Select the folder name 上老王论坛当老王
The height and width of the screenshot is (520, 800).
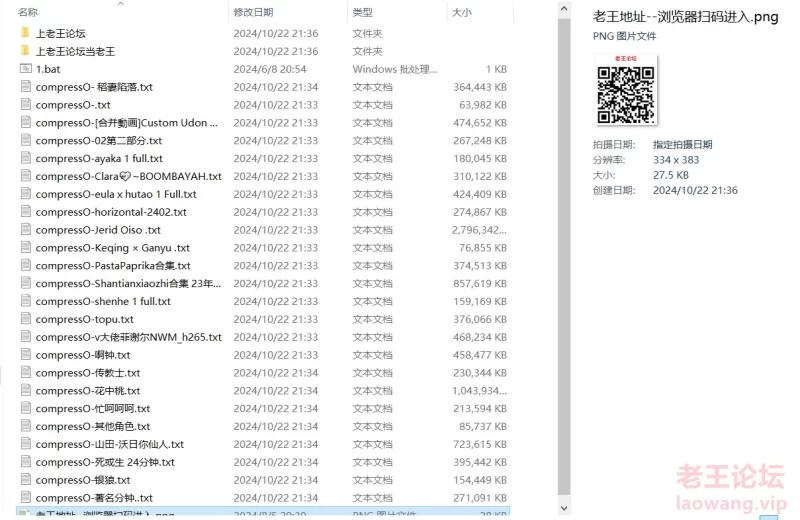pyautogui.click(x=75, y=52)
